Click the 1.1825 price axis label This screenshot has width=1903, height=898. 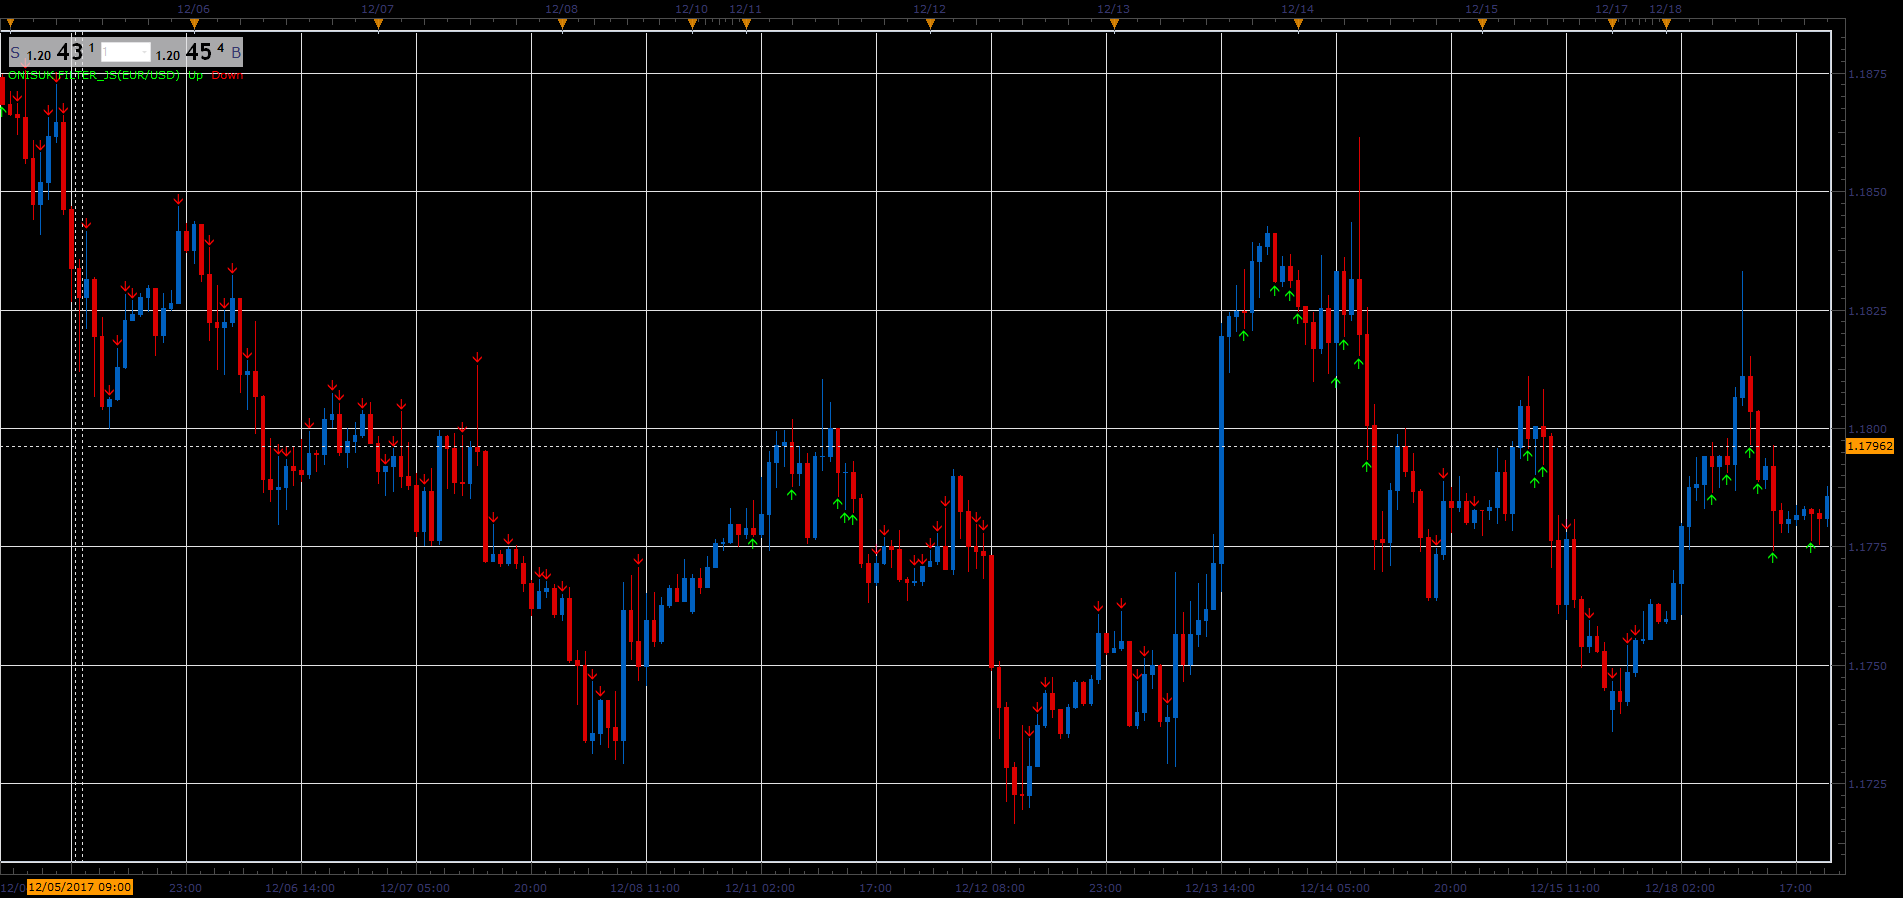tap(1867, 311)
